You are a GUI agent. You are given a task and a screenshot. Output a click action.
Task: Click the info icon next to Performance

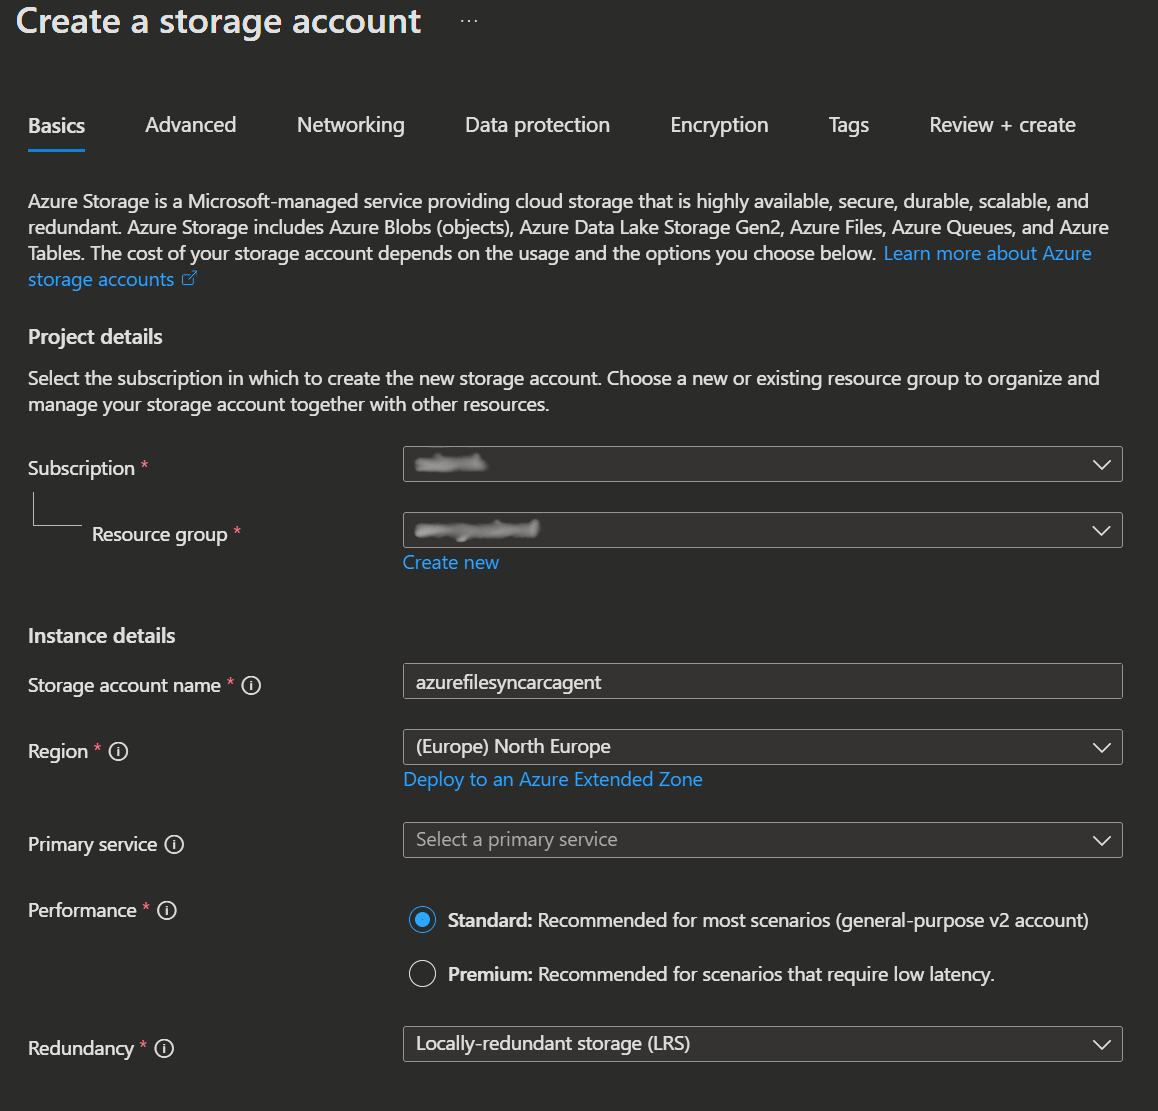(x=167, y=910)
